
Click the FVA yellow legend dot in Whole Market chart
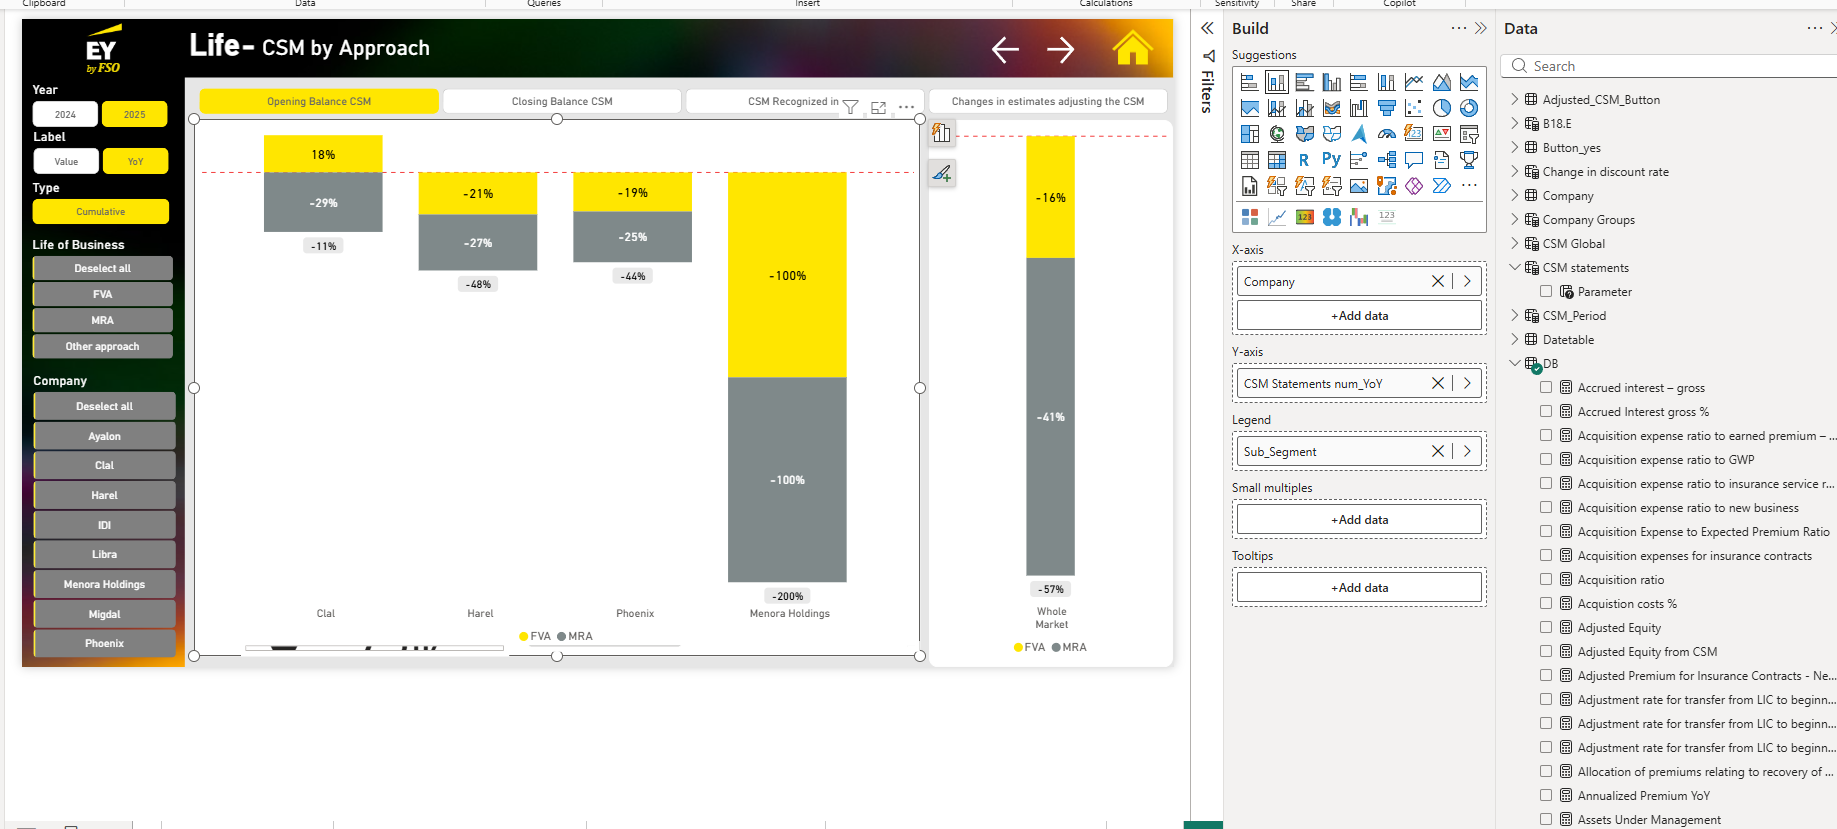1018,647
